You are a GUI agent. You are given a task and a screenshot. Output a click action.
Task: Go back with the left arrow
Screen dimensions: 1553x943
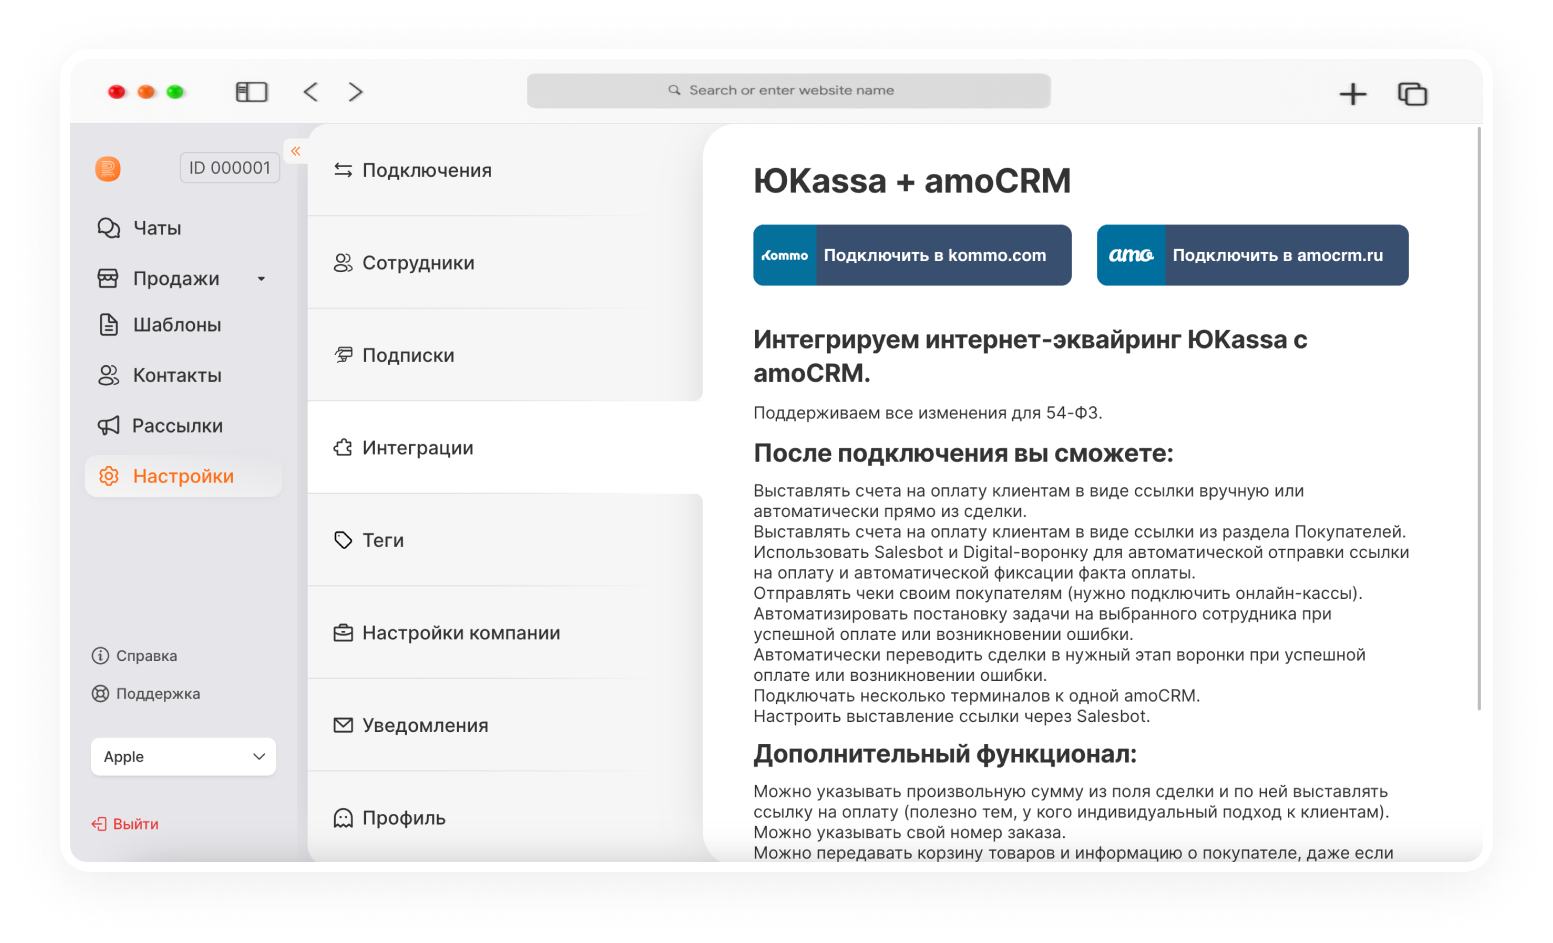click(311, 92)
